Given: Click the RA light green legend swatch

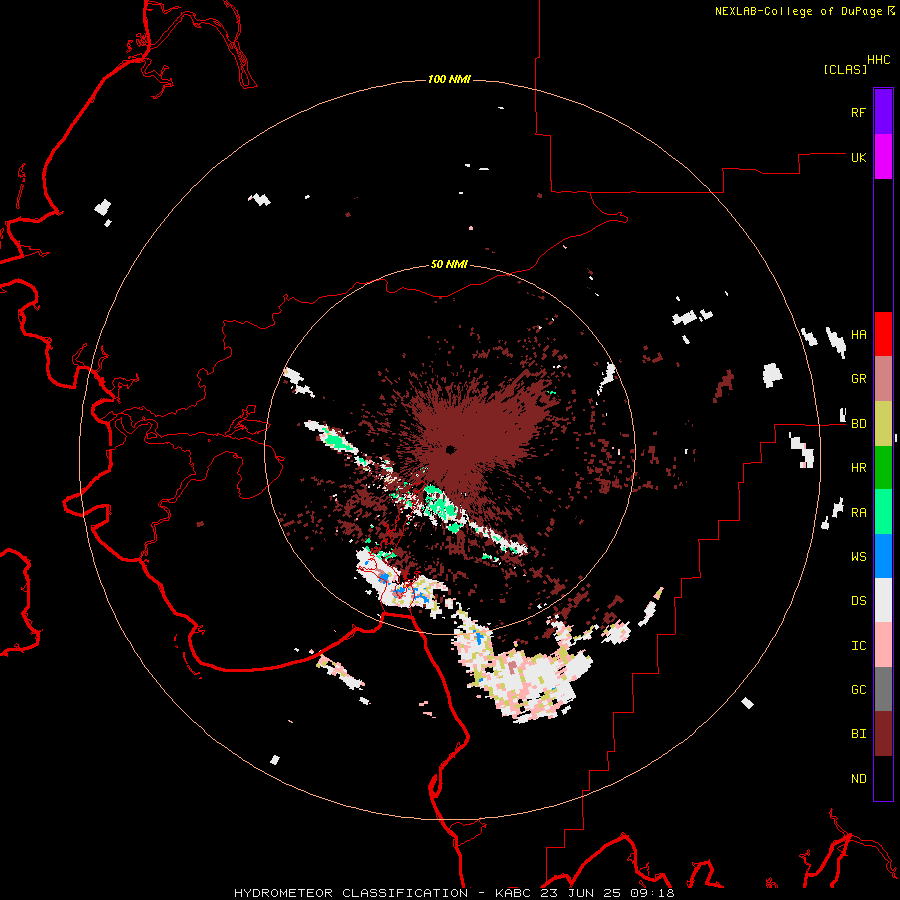Looking at the screenshot, I should [x=883, y=512].
